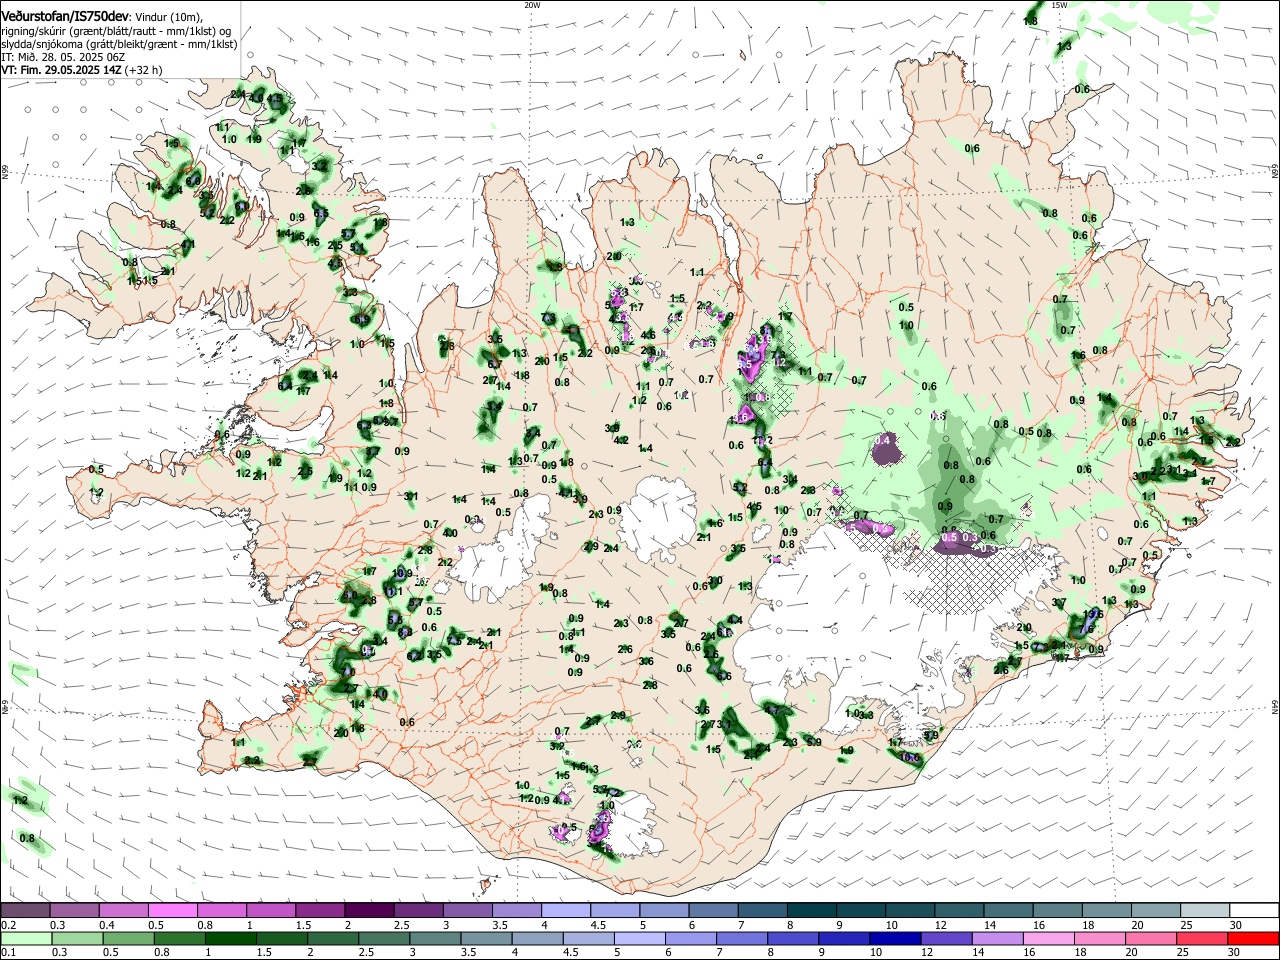Click the 'slydda/snjókoma' legend description line
The image size is (1280, 960).
point(119,44)
